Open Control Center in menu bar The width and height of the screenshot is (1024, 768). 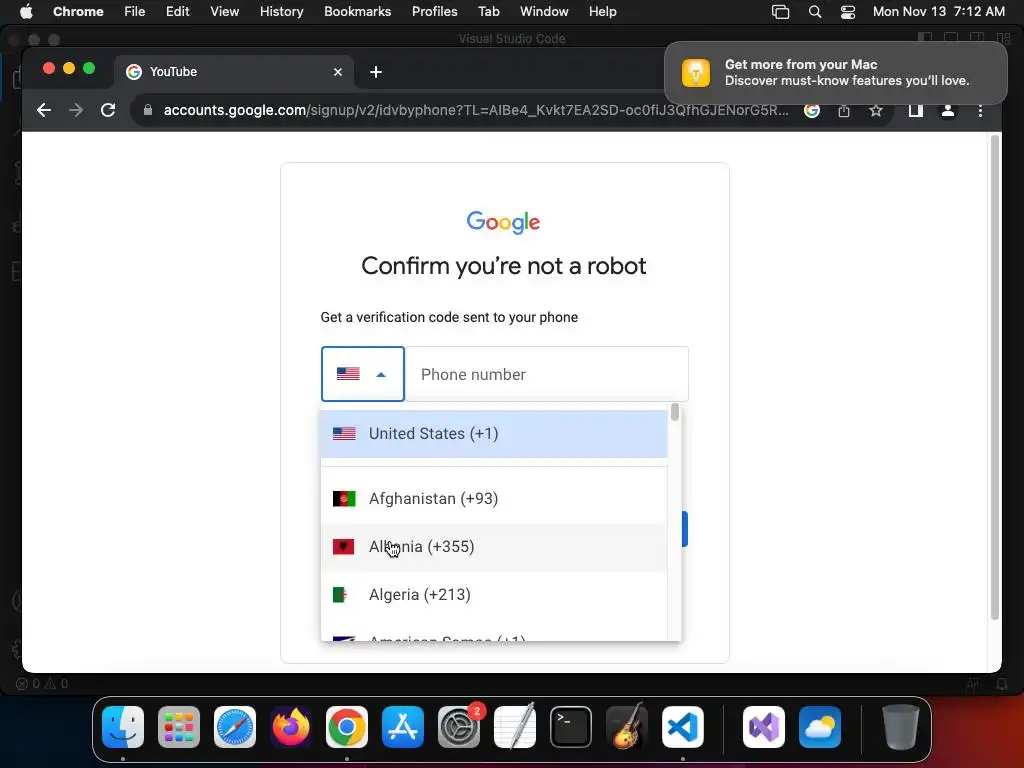point(848,12)
